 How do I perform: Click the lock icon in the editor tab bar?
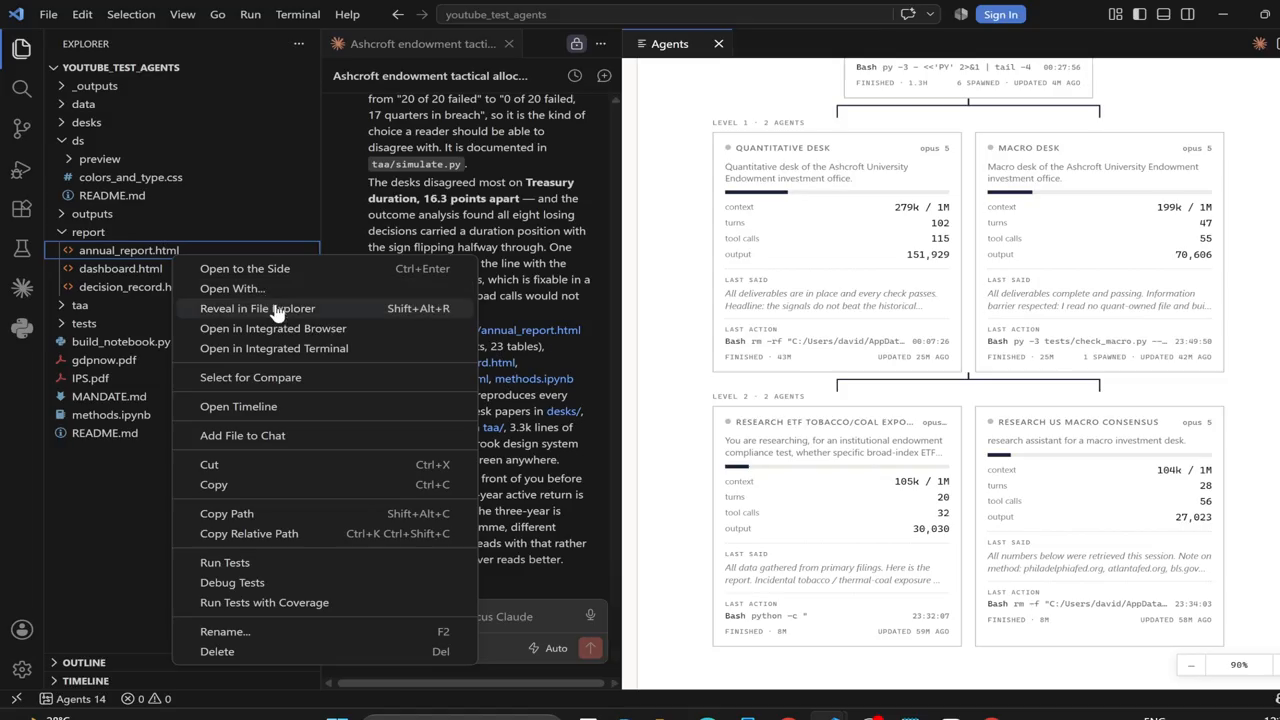pyautogui.click(x=577, y=44)
